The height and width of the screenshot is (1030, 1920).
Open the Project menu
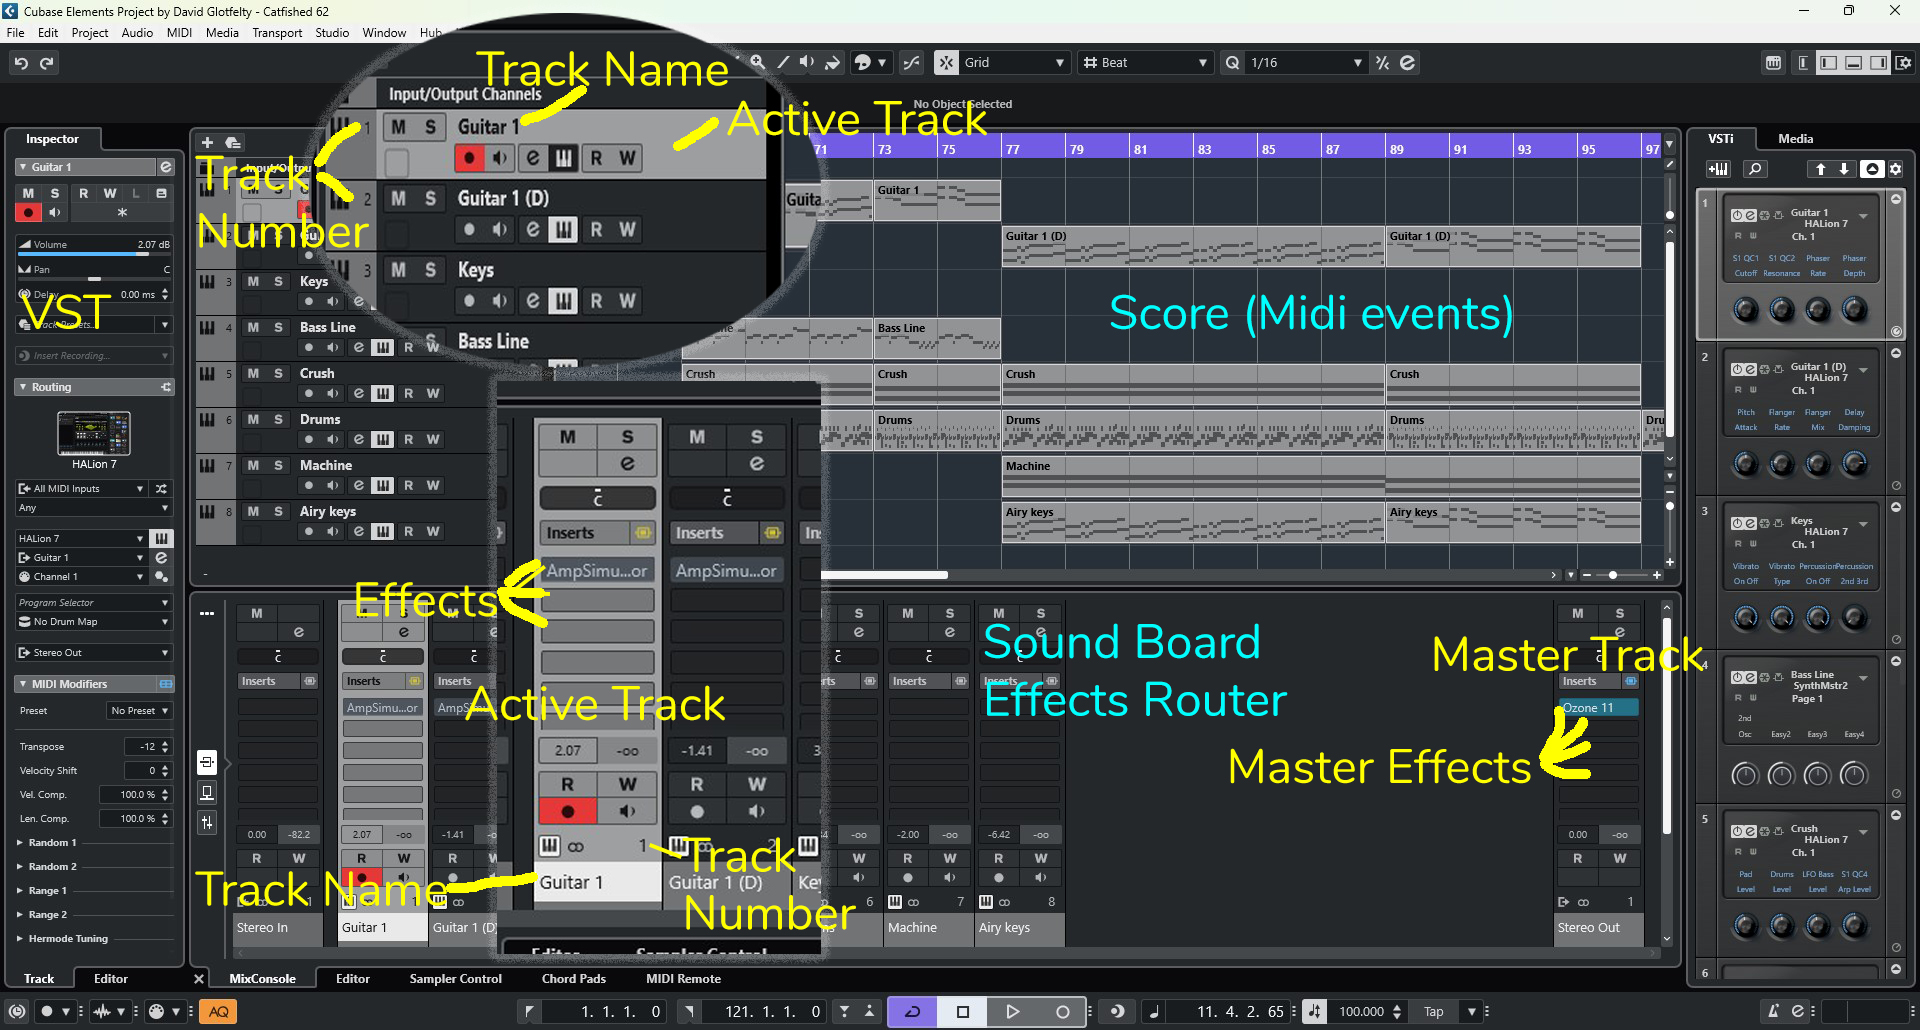click(x=89, y=33)
